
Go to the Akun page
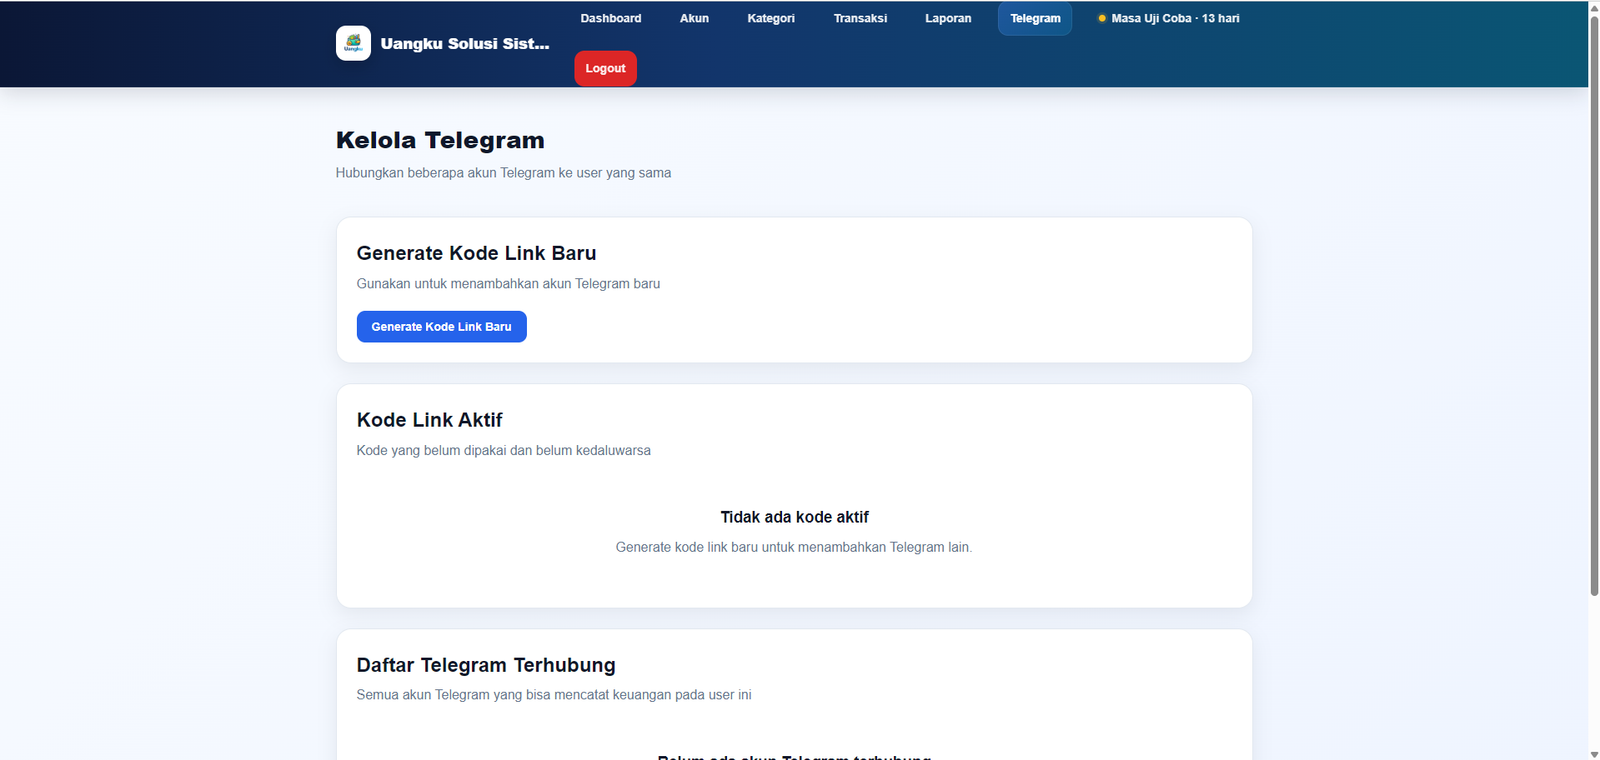click(x=694, y=18)
